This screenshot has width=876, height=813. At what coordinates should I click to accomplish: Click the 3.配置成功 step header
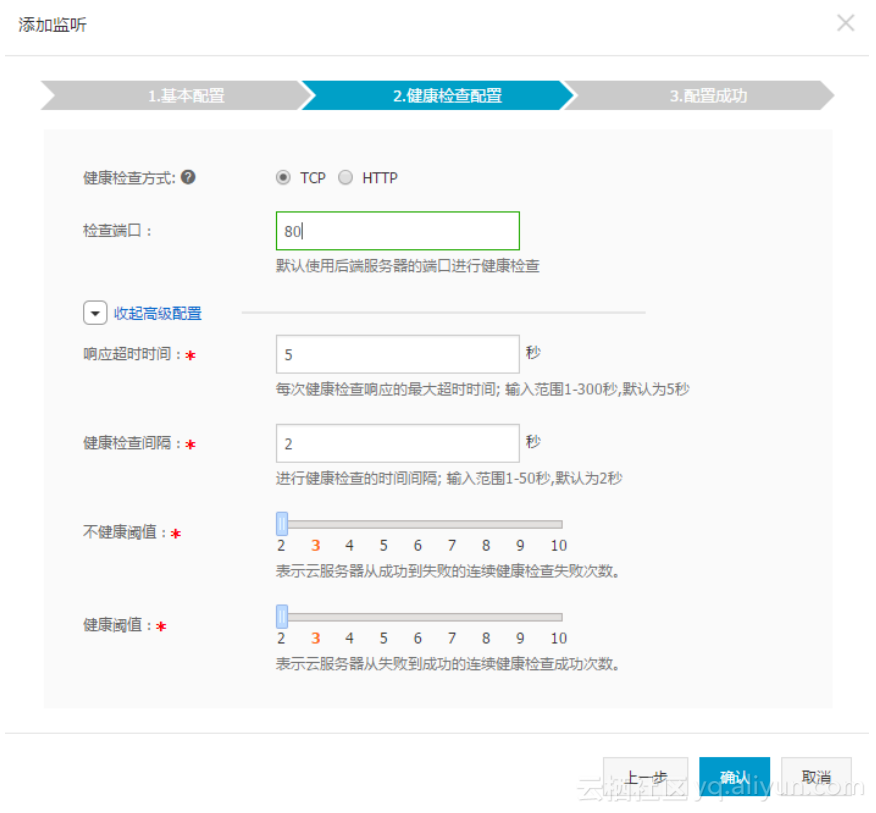[706, 96]
